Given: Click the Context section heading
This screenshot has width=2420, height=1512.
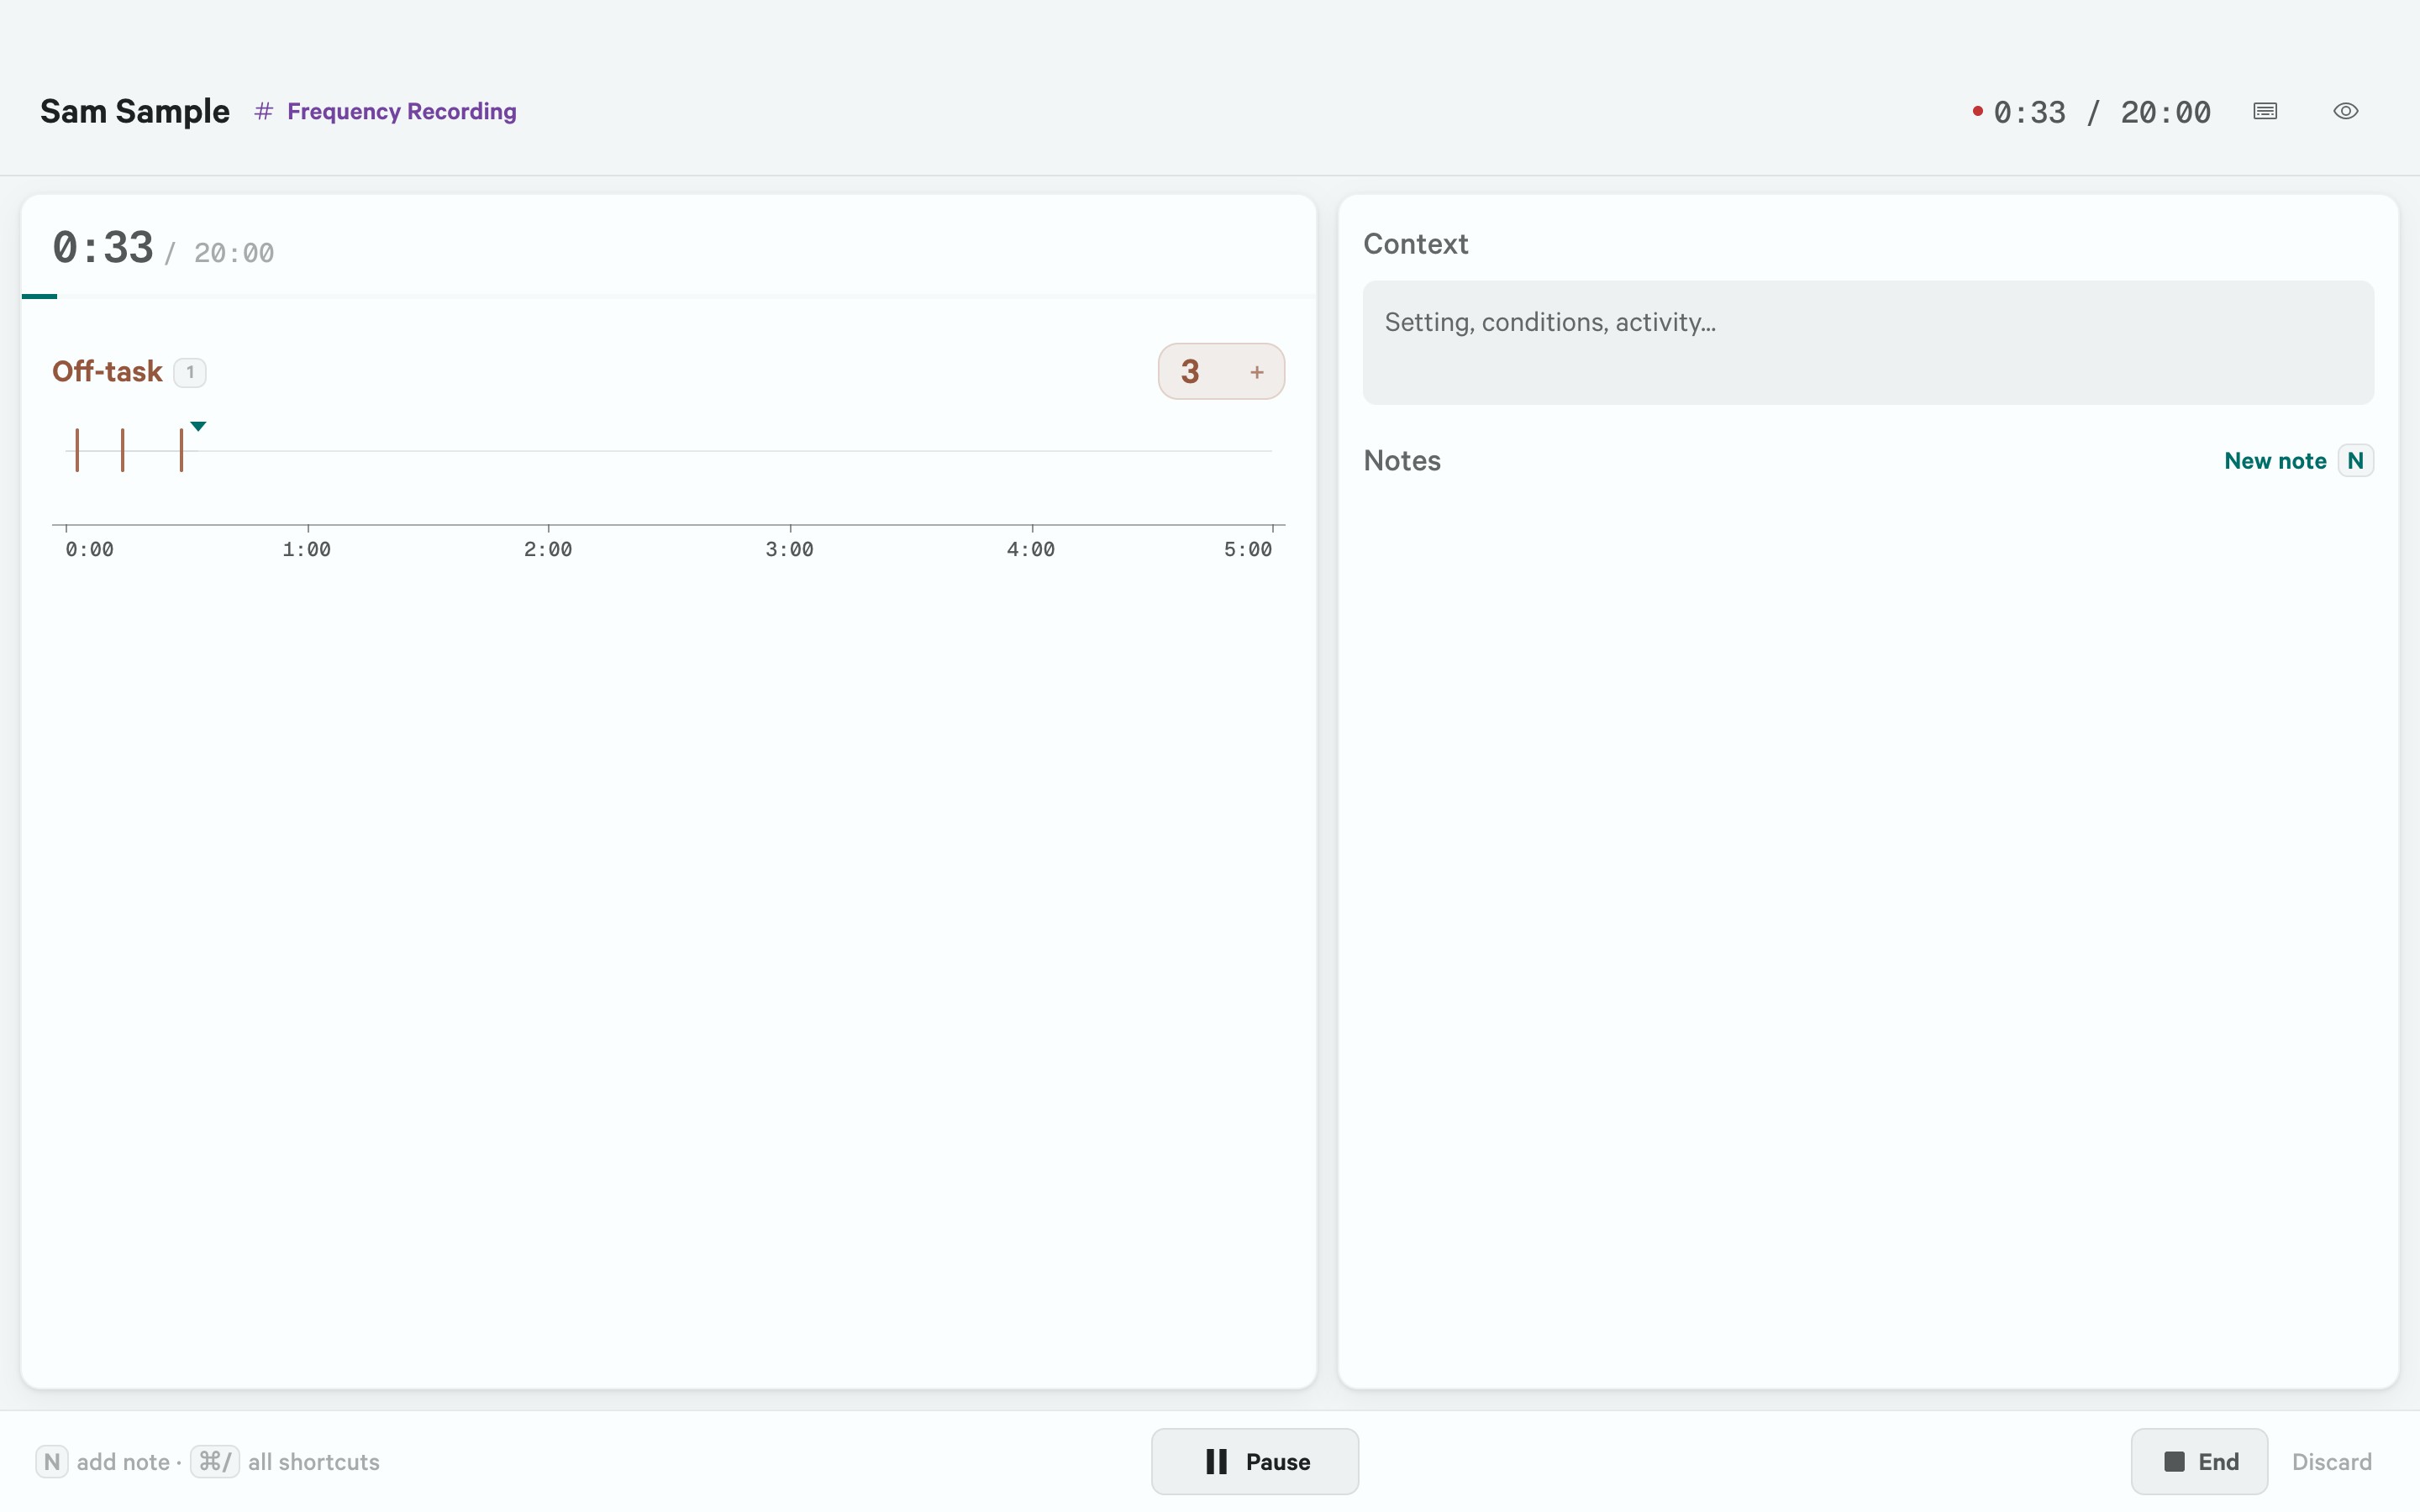Looking at the screenshot, I should click(1415, 244).
